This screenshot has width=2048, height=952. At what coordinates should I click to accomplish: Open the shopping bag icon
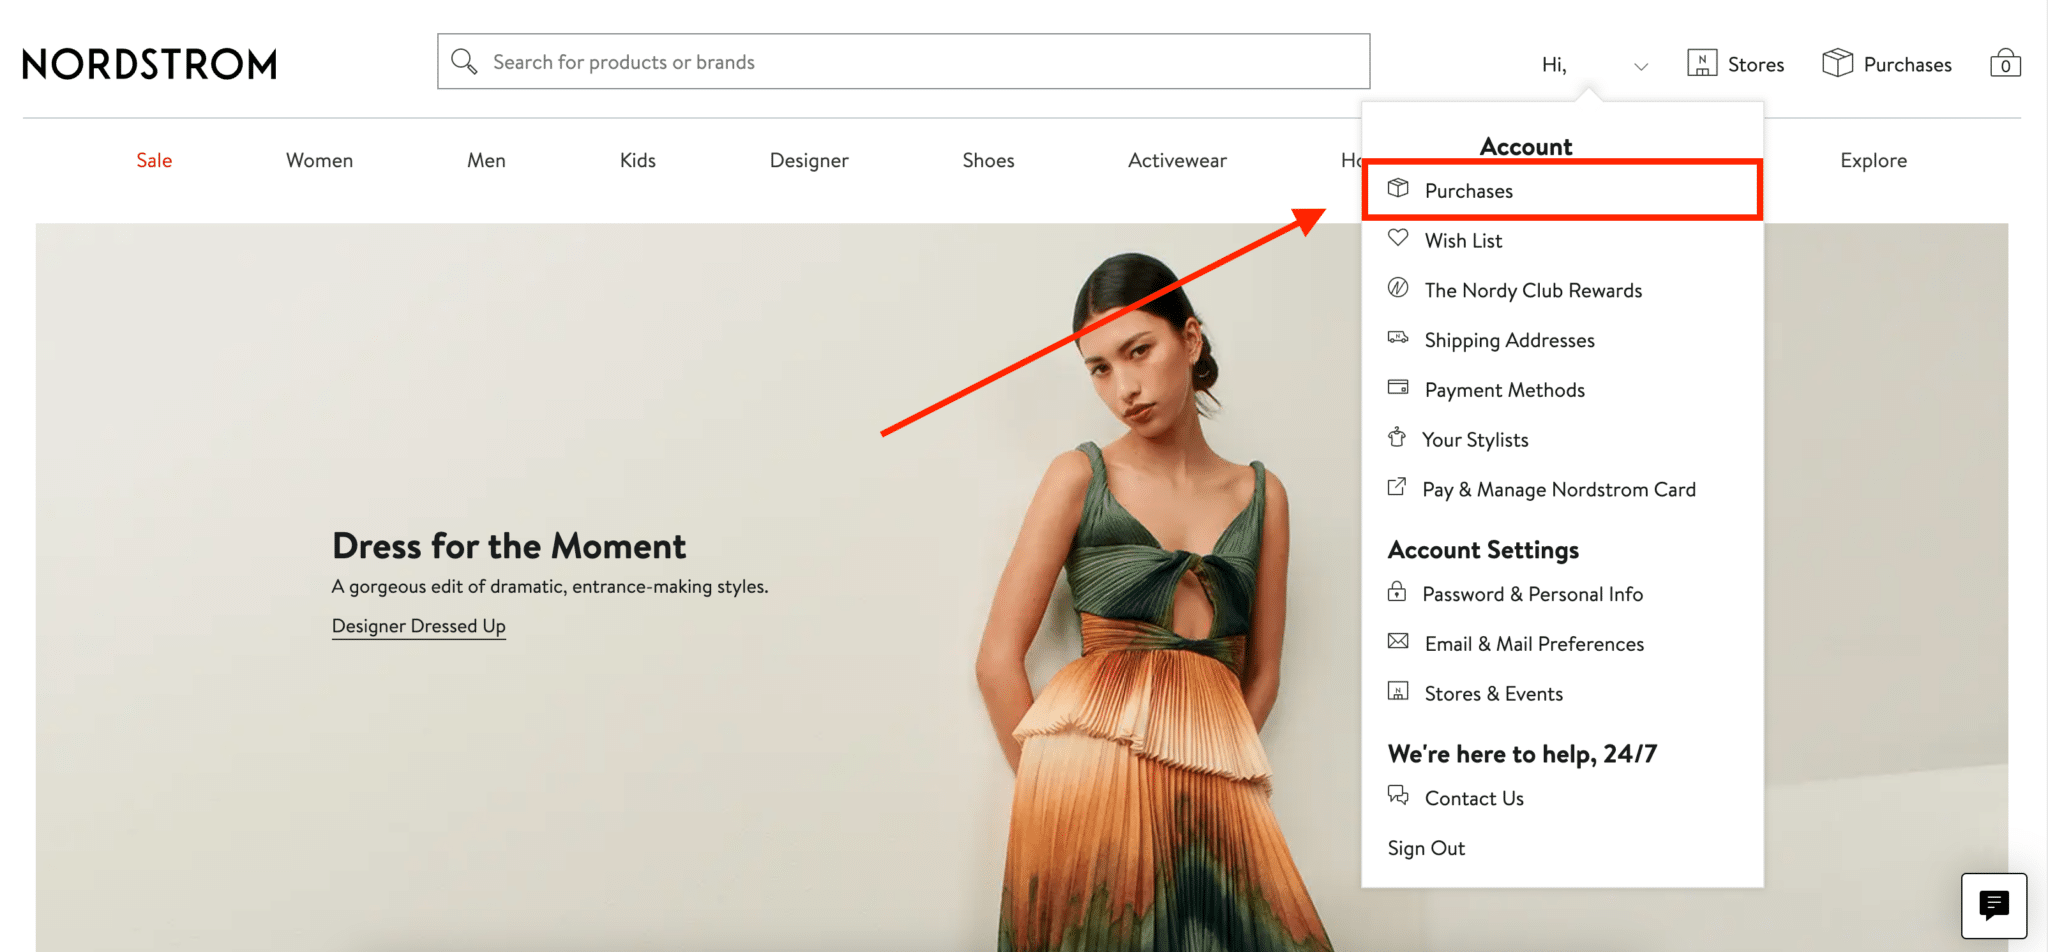(x=2005, y=63)
